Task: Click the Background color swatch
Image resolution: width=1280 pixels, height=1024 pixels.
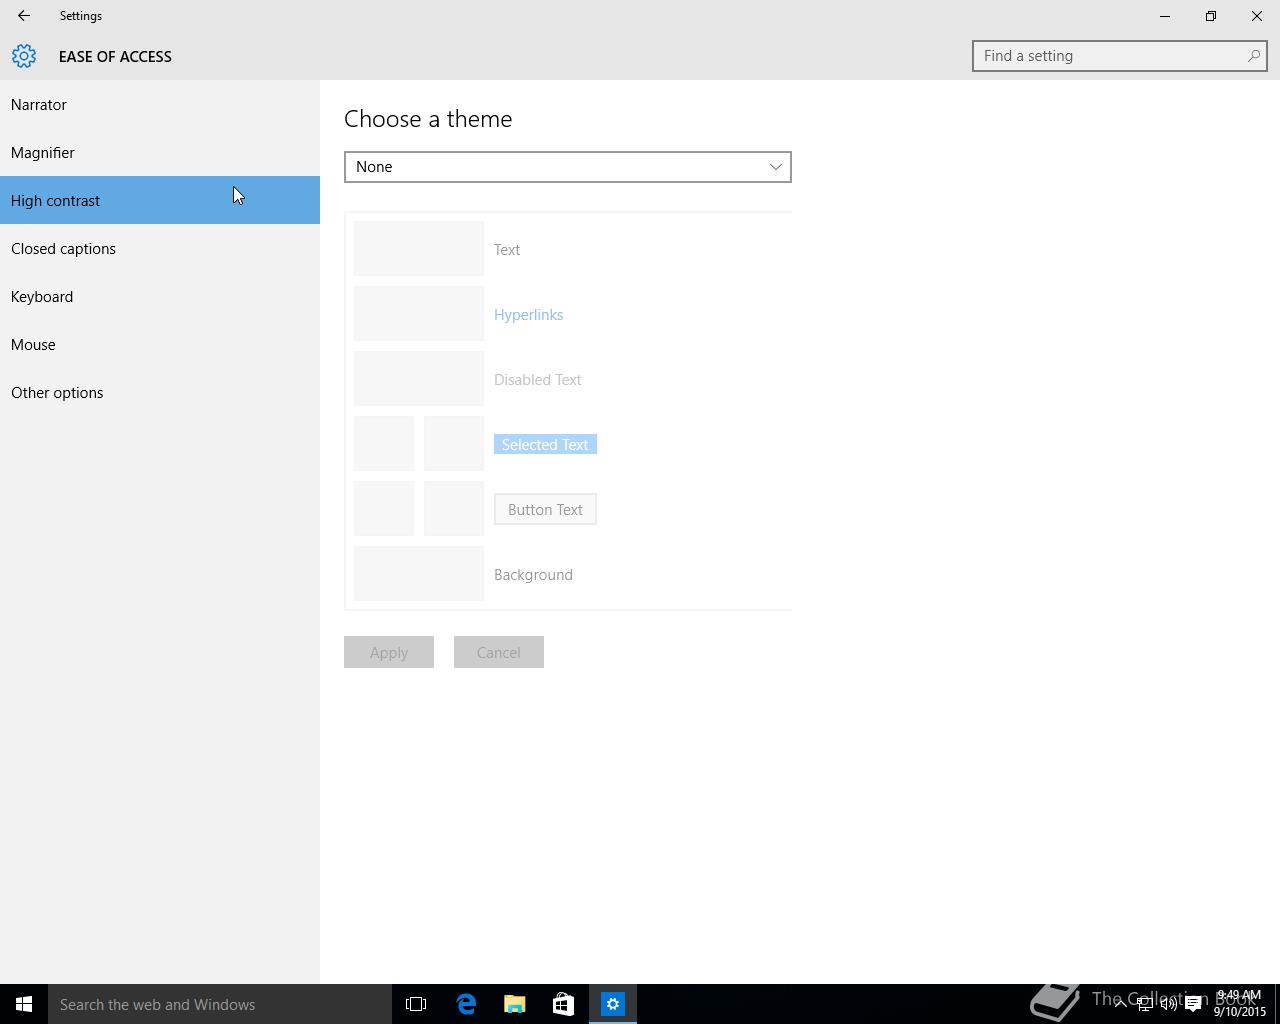Action: 419,574
